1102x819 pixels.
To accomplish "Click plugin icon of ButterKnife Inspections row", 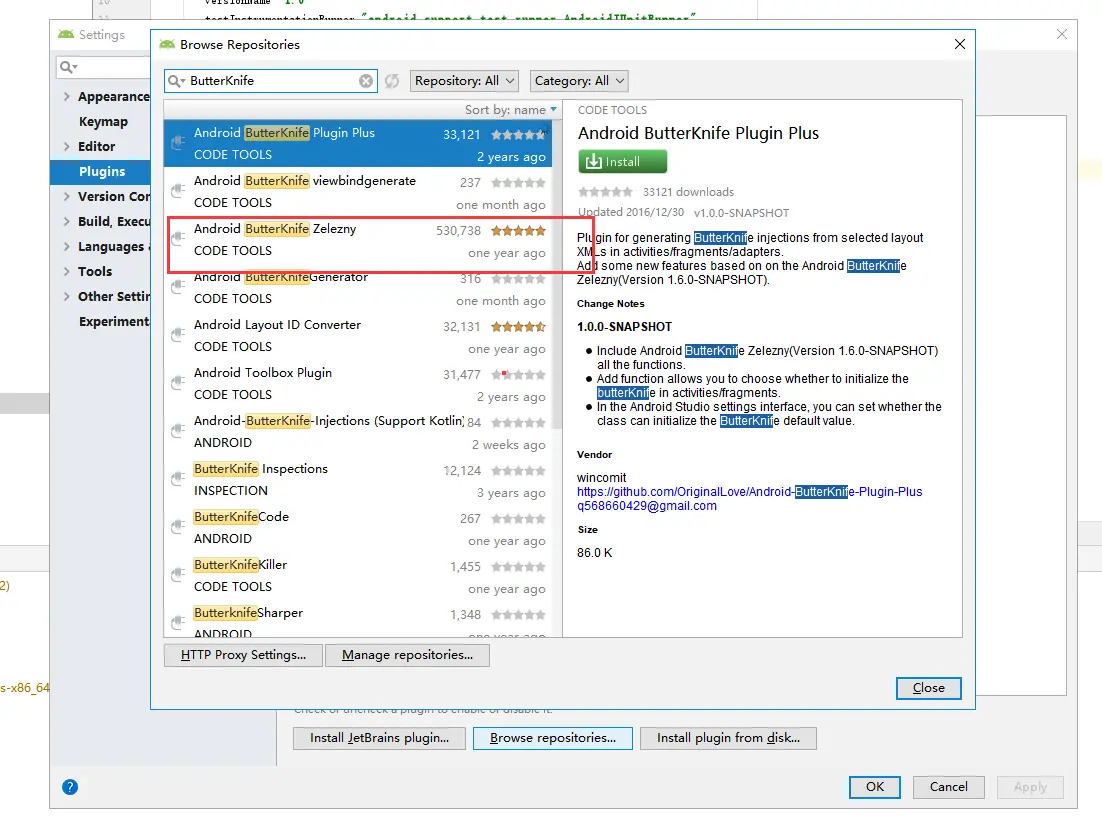I will click(x=178, y=479).
